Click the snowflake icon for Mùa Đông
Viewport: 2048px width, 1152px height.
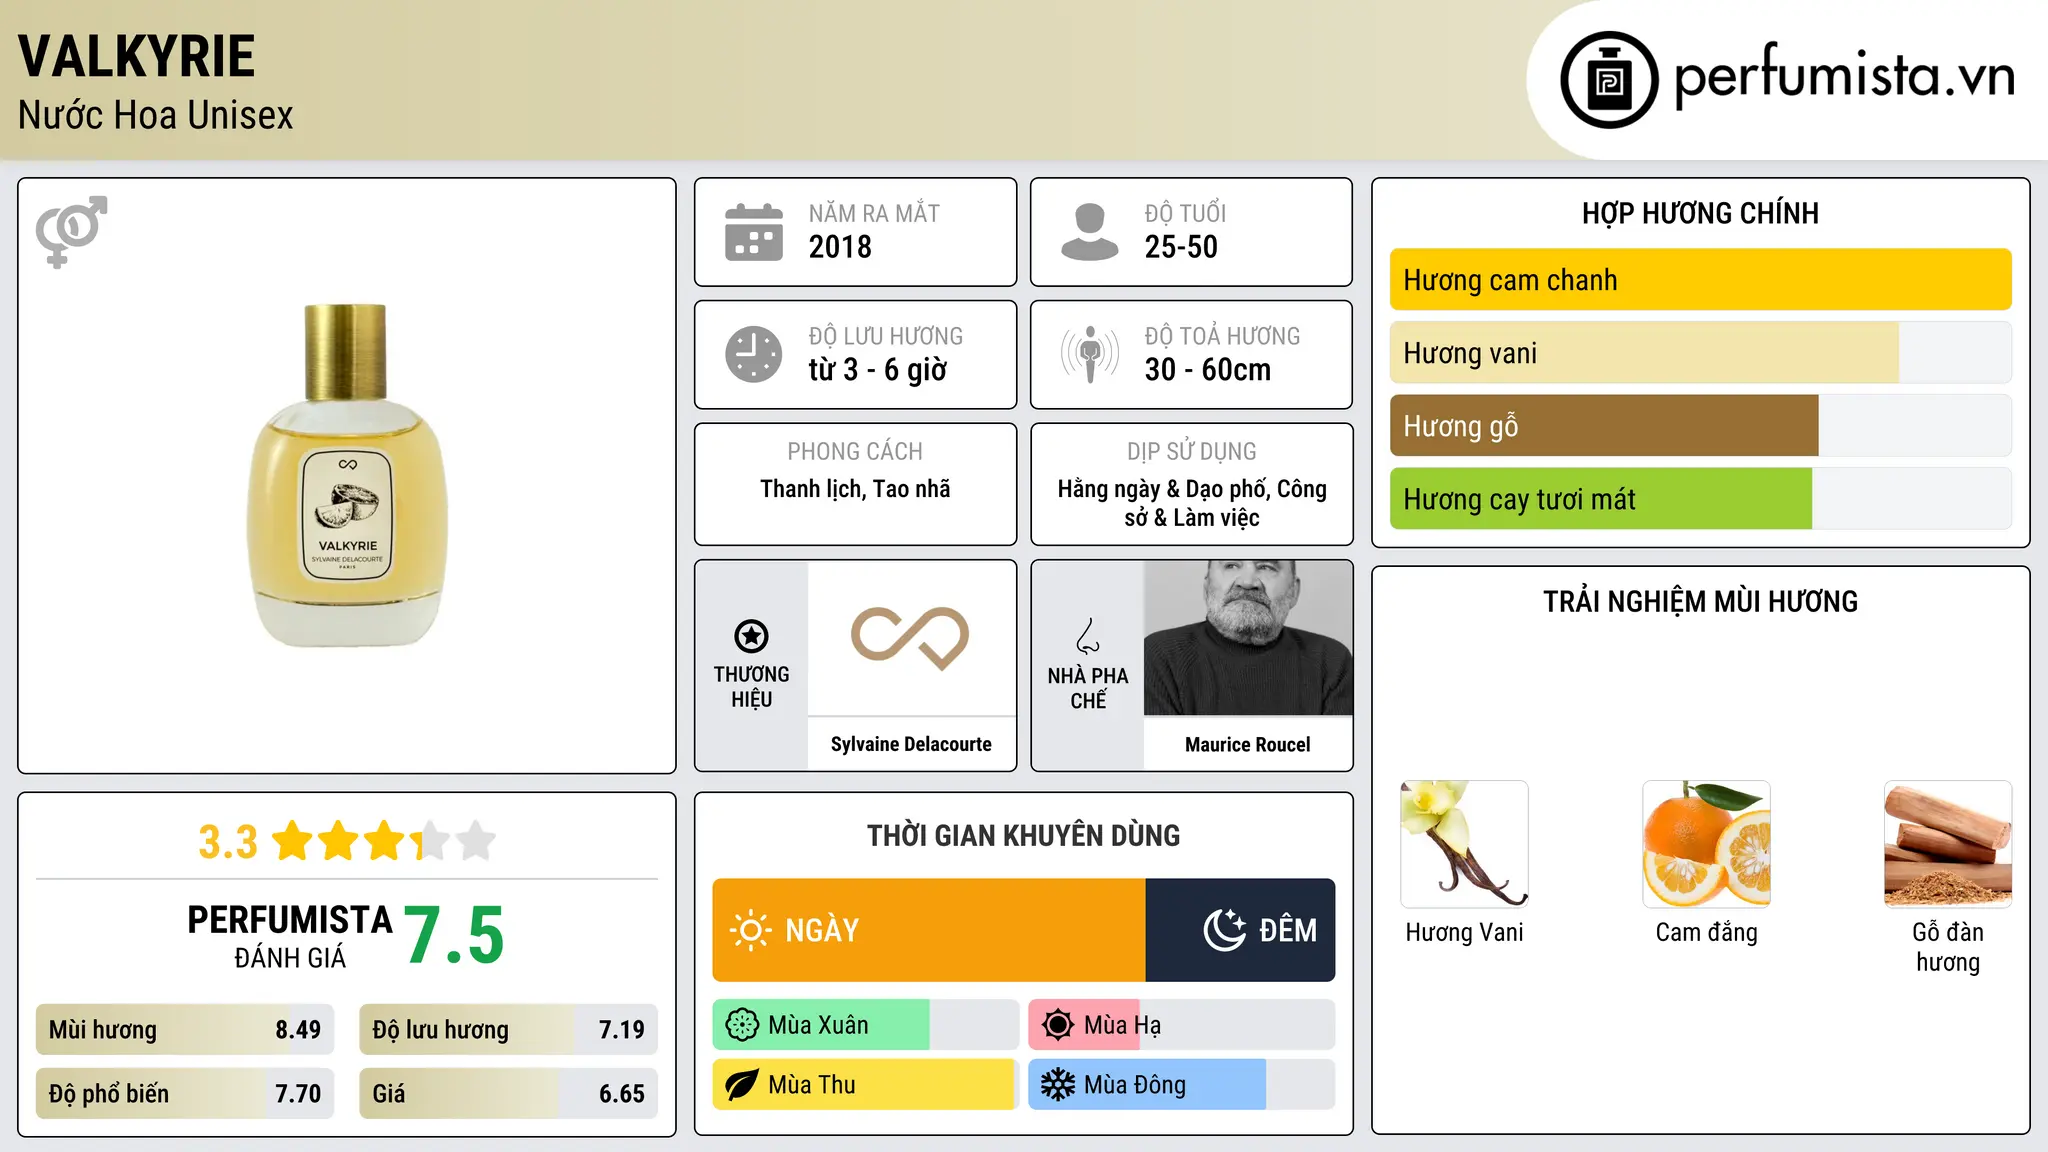tap(1057, 1085)
